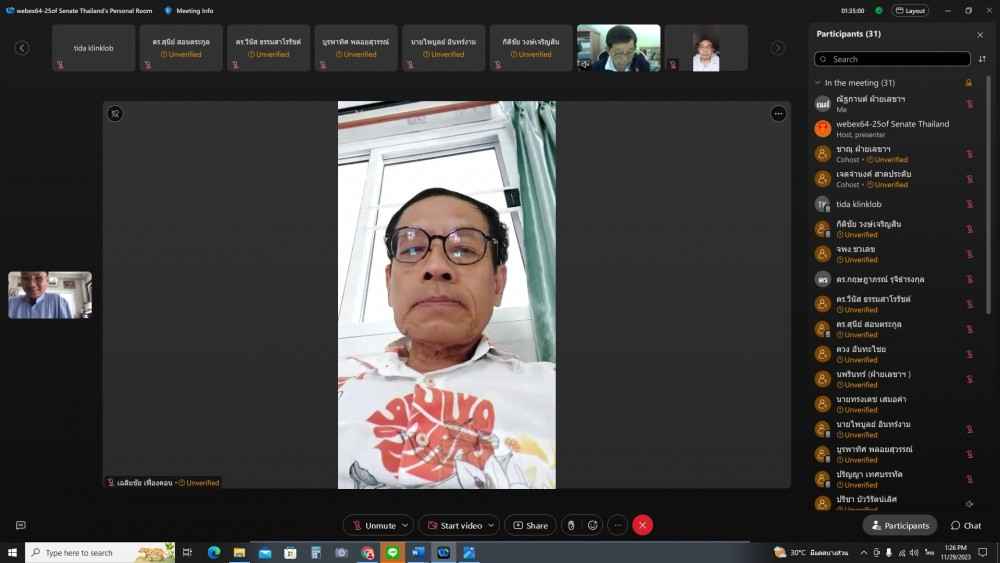This screenshot has height=563, width=1000.
Task: Click the sort participants icon
Action: 982,59
